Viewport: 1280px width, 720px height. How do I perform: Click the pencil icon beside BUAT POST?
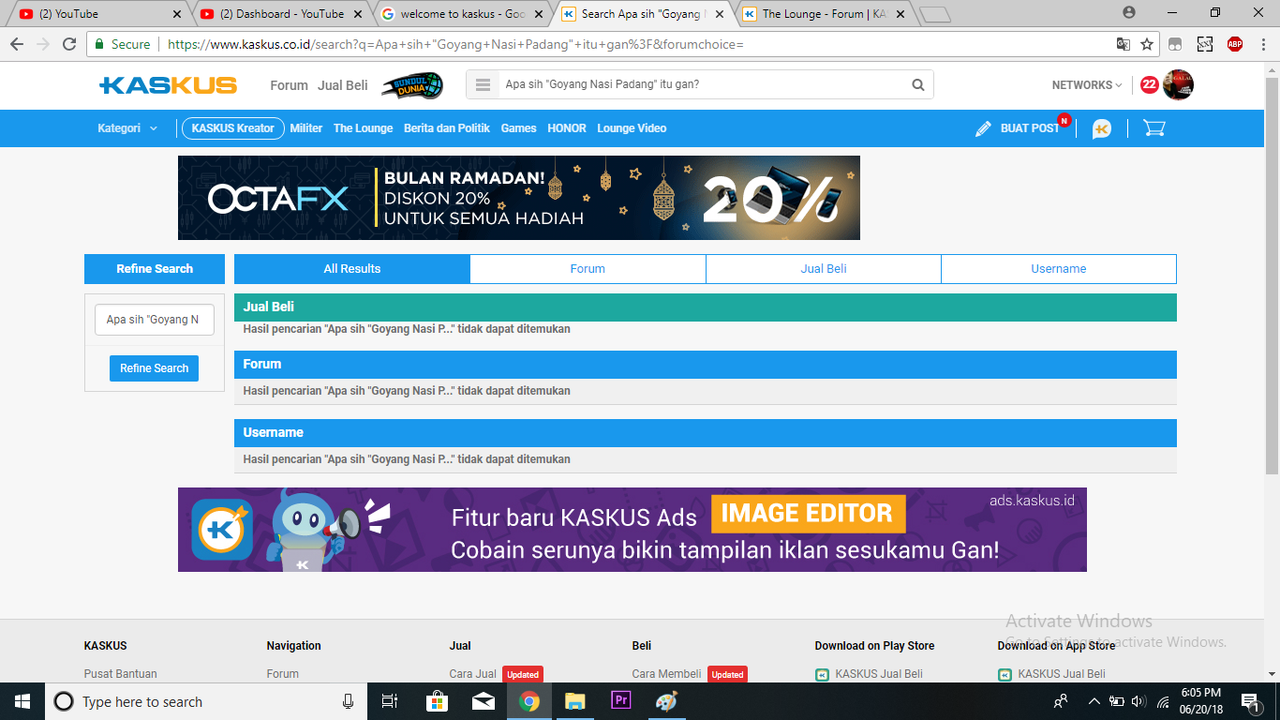983,129
